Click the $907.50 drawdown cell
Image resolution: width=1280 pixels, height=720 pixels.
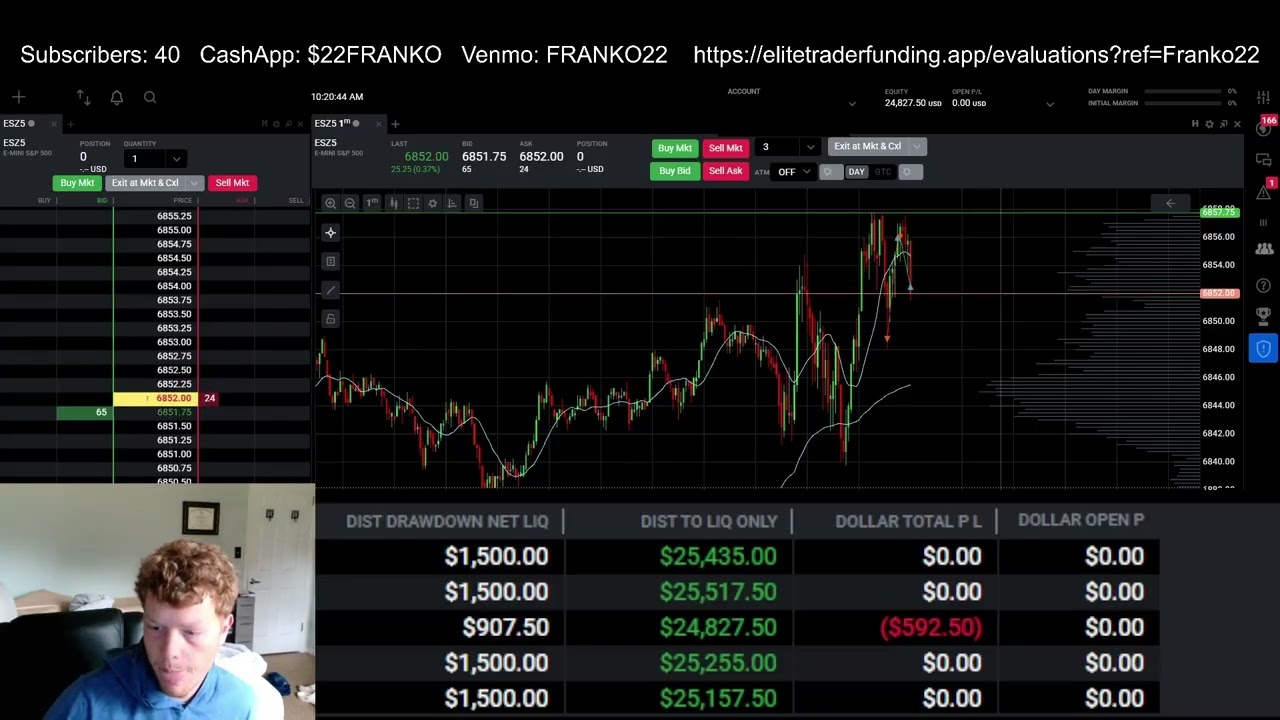(x=505, y=628)
